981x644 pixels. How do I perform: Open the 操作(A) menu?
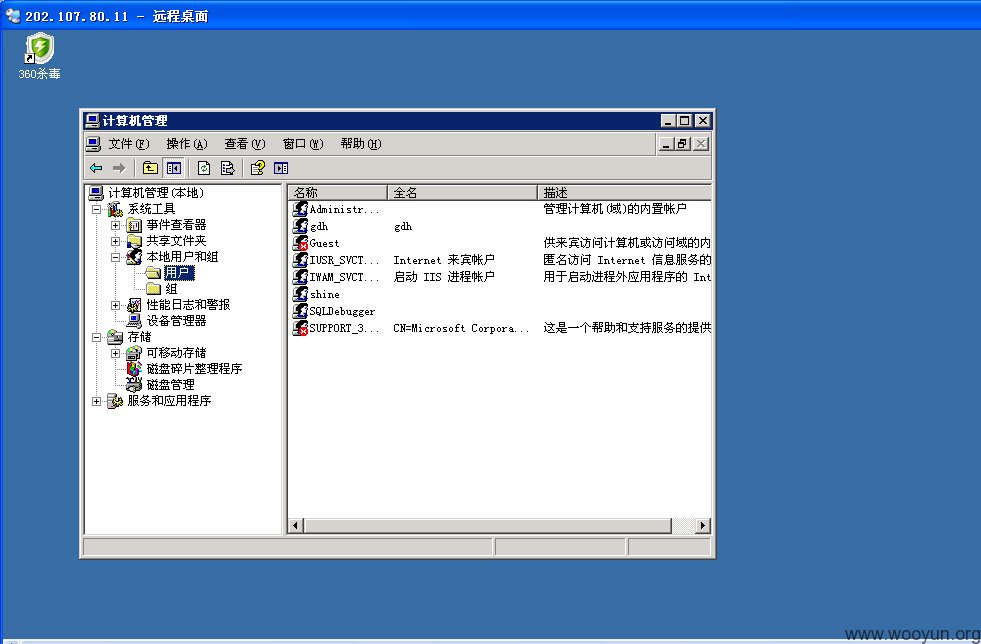coord(186,144)
